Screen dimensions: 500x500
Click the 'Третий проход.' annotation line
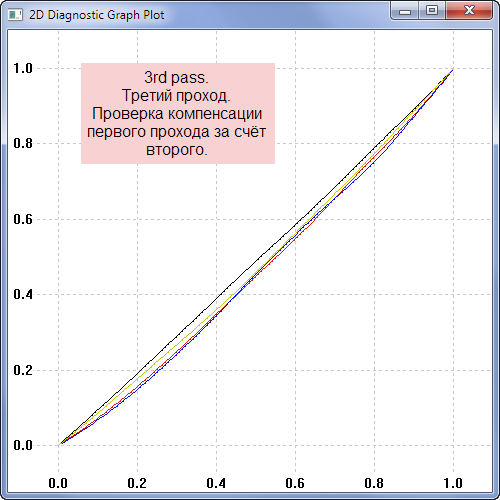(176, 96)
